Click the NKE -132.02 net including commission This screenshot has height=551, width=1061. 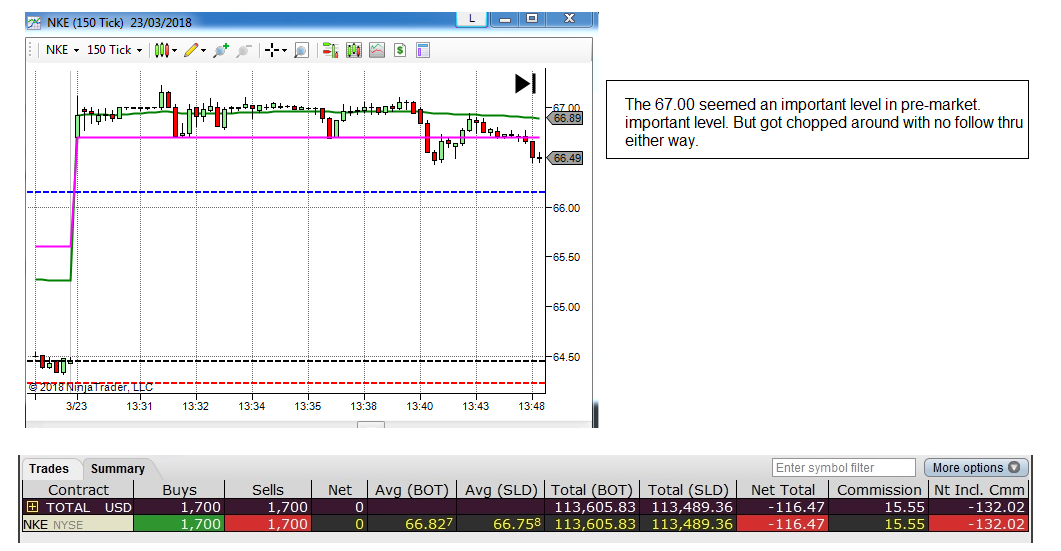point(978,524)
